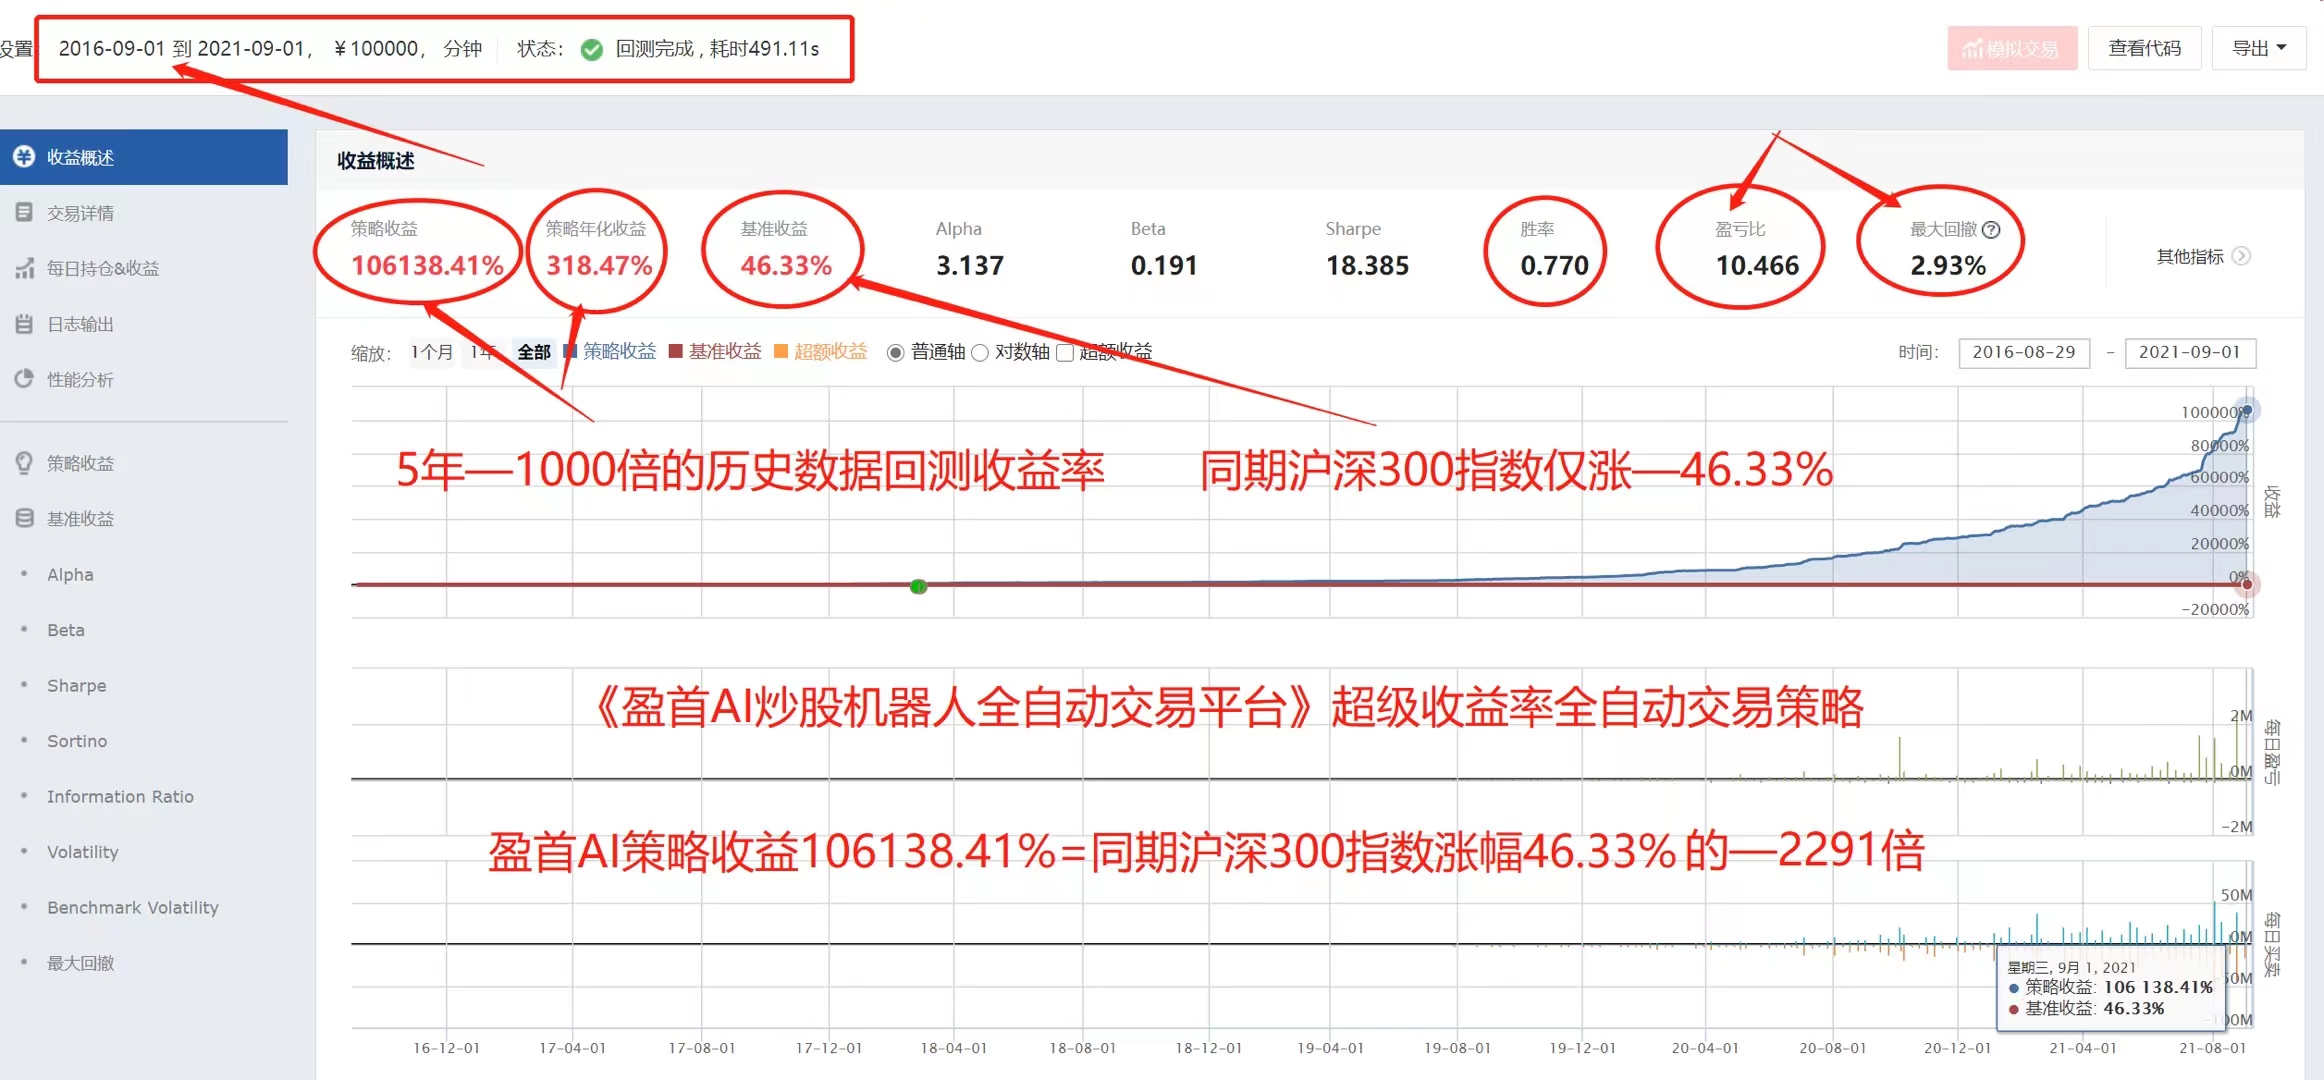
Task: Click the 性能分析 pie chart icon
Action: point(24,379)
